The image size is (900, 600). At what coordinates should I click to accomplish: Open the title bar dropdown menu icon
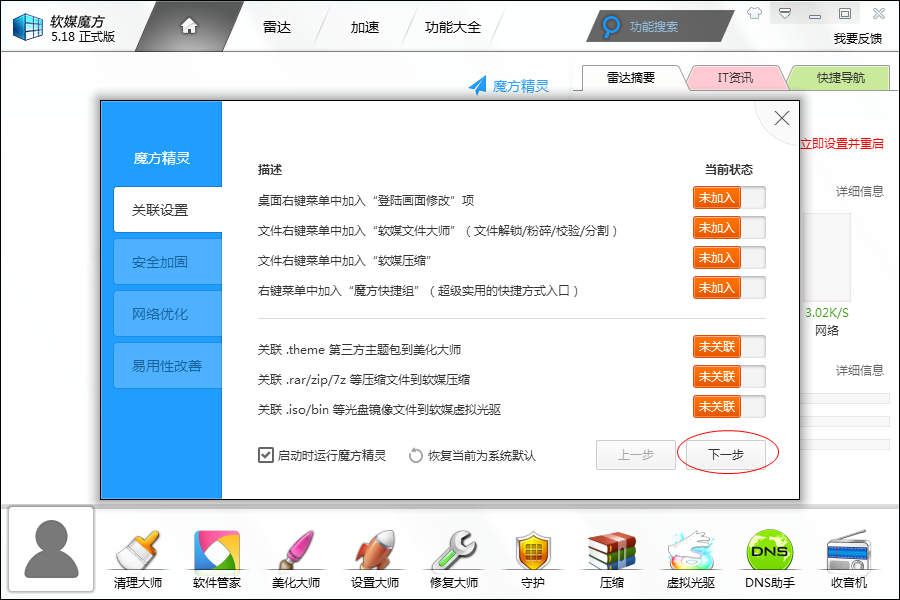[785, 13]
